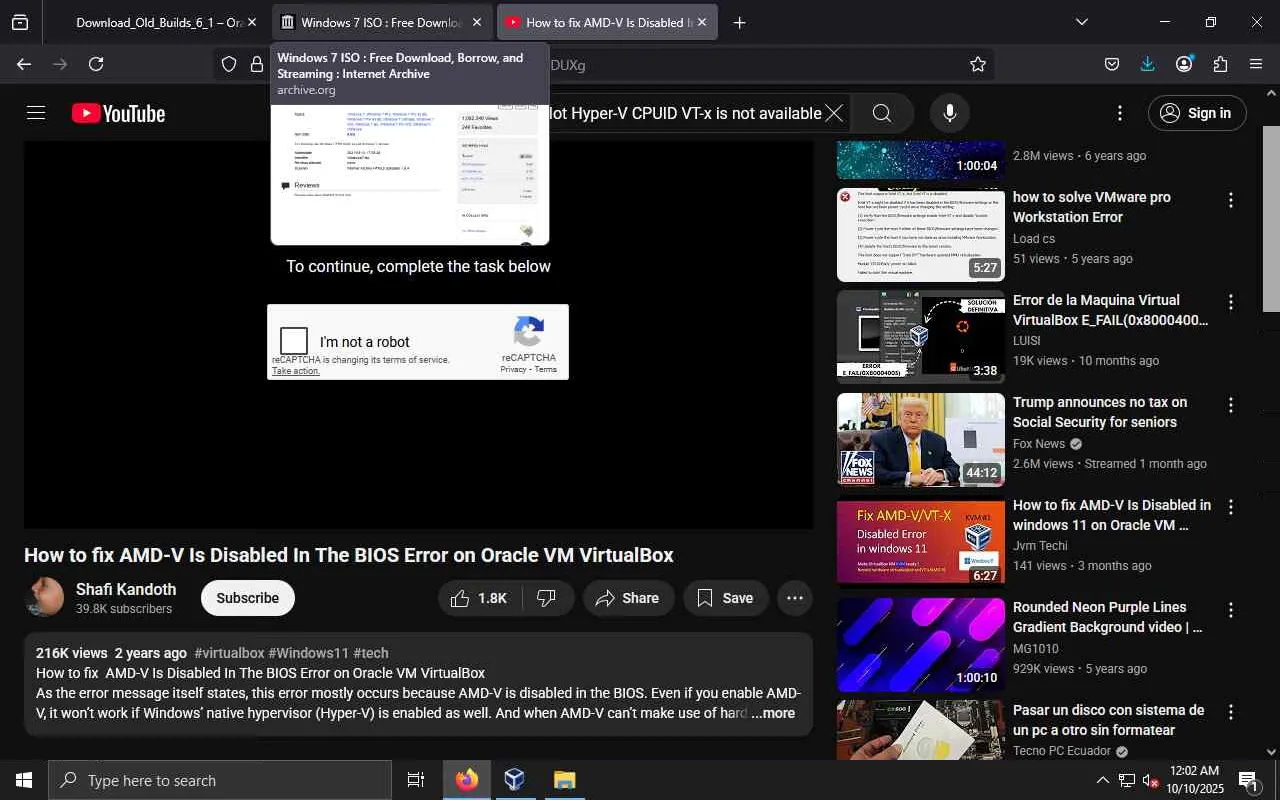Screen dimensions: 1280x800
Task: Play the Fox News Trump video thumbnail
Action: click(x=921, y=440)
